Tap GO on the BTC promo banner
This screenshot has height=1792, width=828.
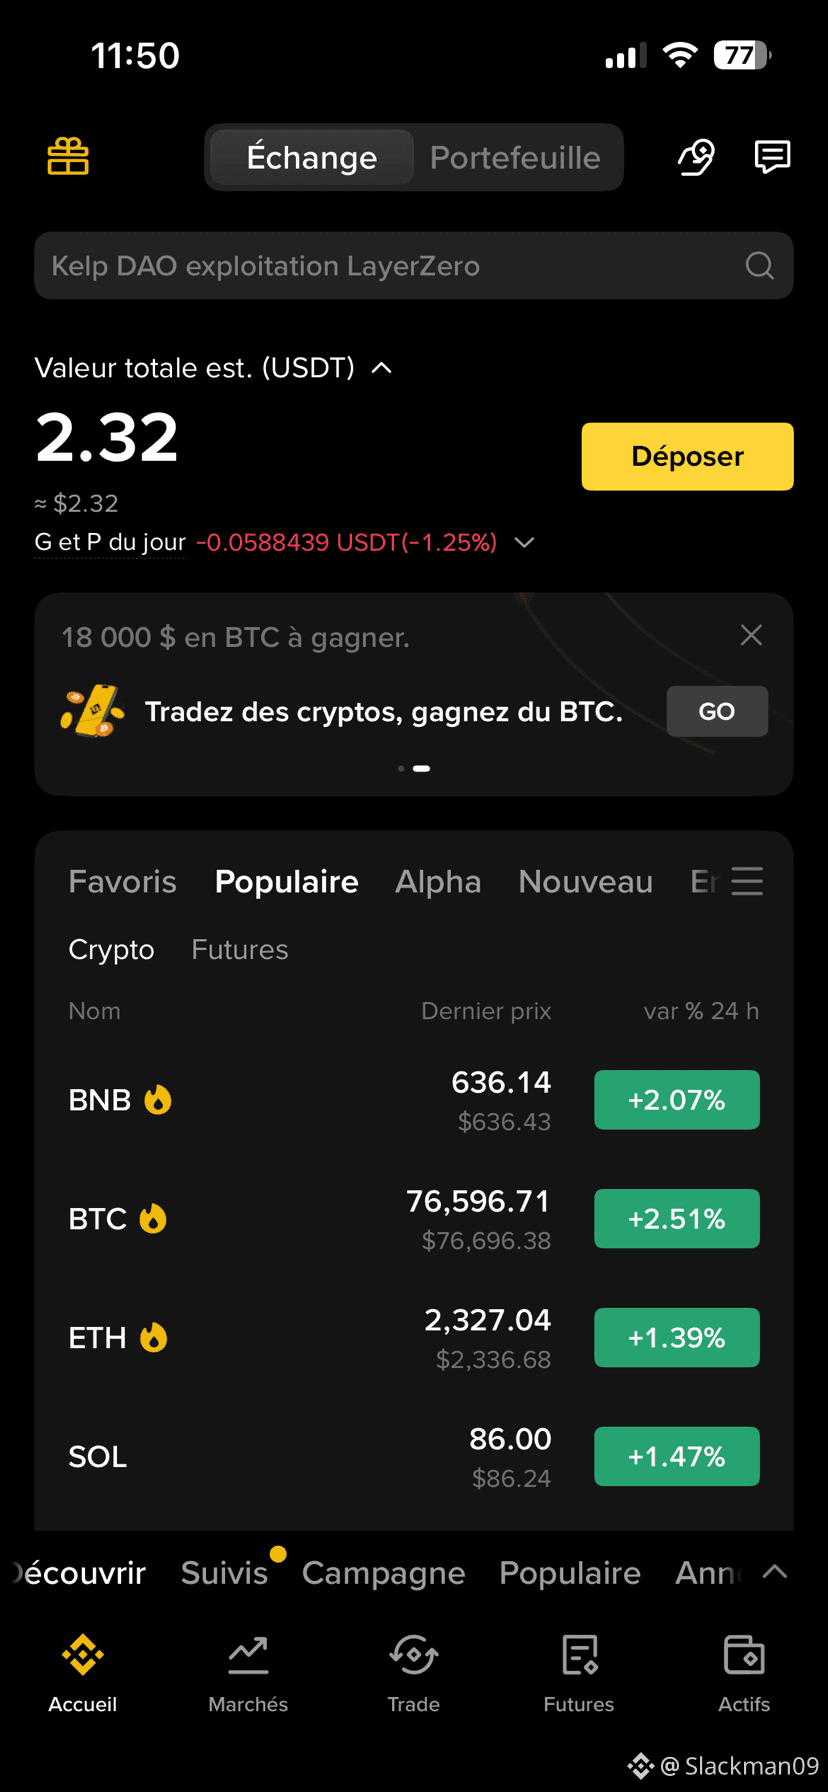click(717, 711)
